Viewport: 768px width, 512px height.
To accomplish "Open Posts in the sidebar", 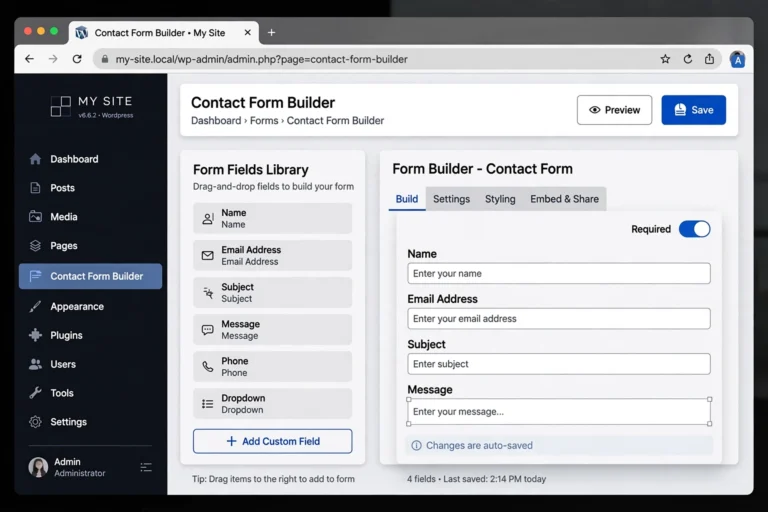I will point(62,188).
